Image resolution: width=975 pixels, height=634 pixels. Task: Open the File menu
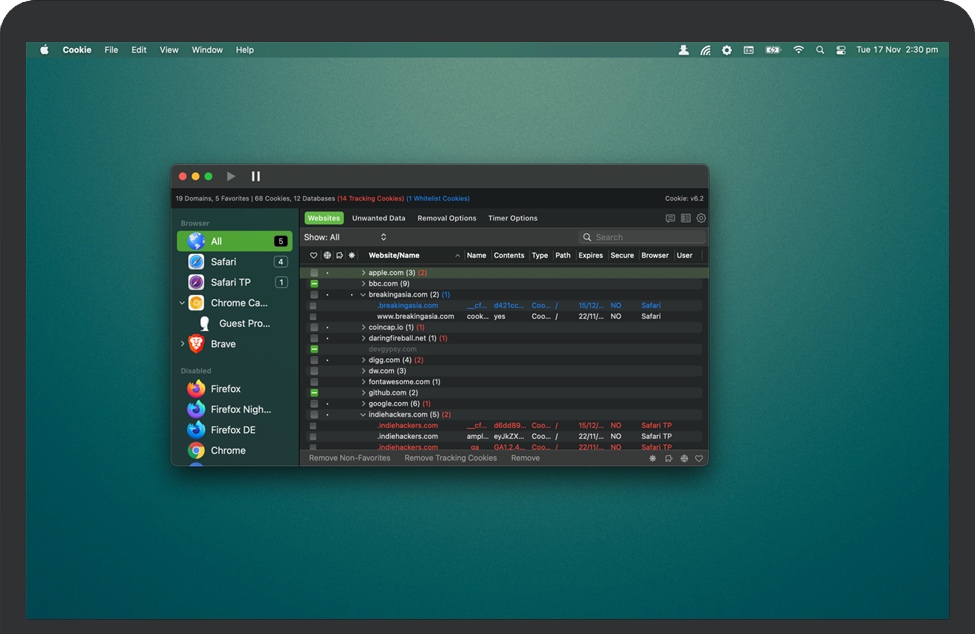[x=111, y=50]
